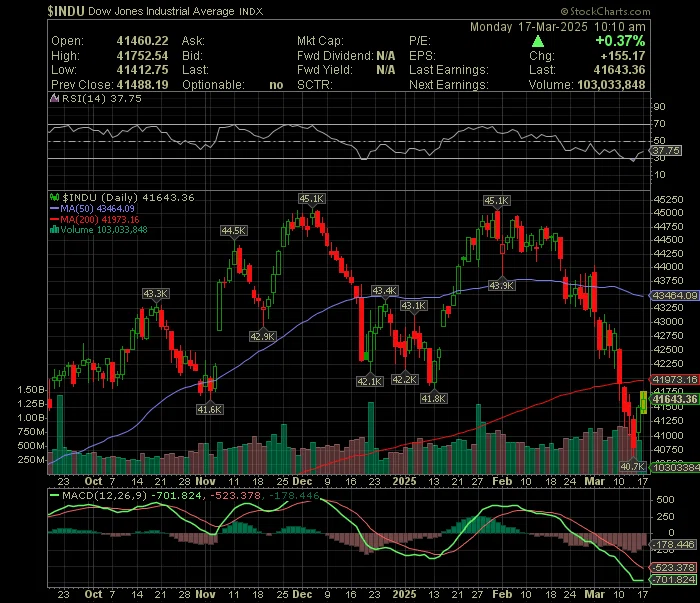Click the 41.6K low label
Viewport: 700px width, 603px height.
[209, 409]
